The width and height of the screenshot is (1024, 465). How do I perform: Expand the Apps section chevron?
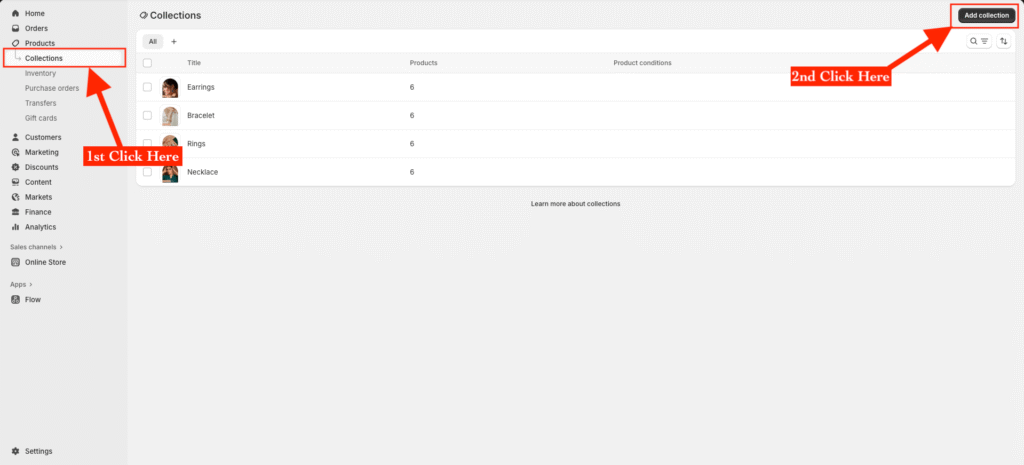click(x=31, y=284)
